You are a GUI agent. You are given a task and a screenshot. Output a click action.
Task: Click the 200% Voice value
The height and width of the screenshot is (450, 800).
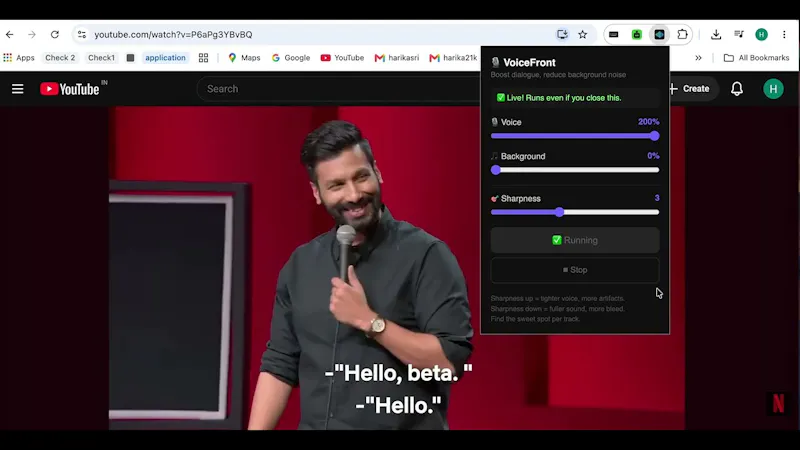pos(648,122)
